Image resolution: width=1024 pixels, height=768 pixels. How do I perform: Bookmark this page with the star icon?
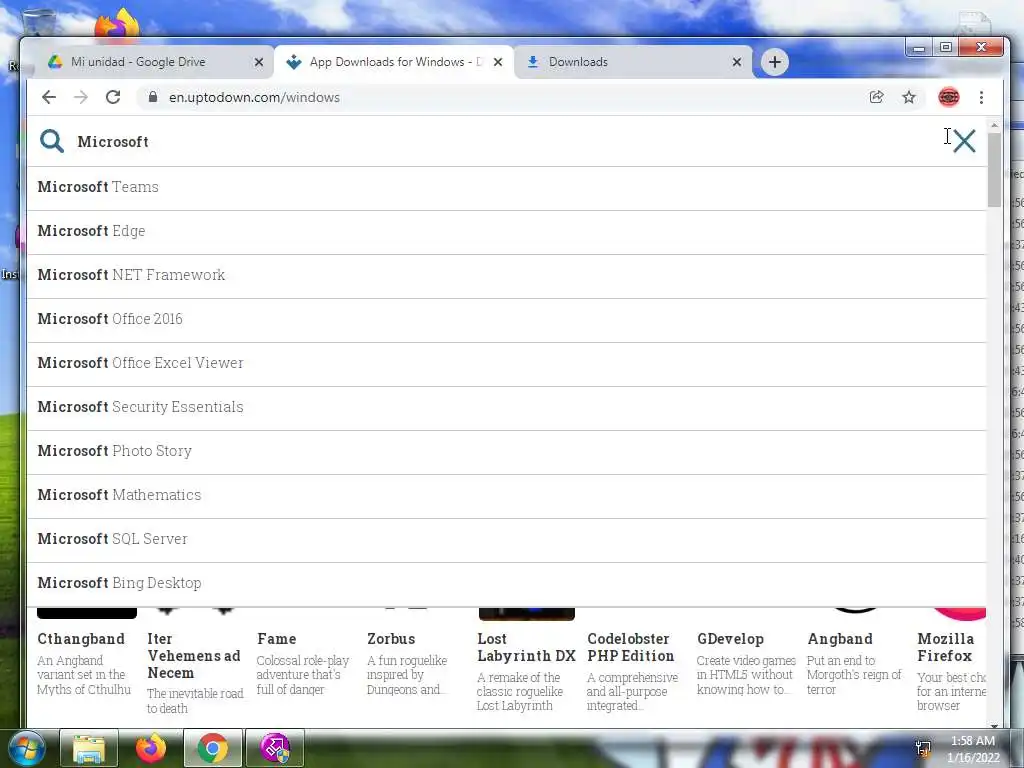click(x=908, y=97)
